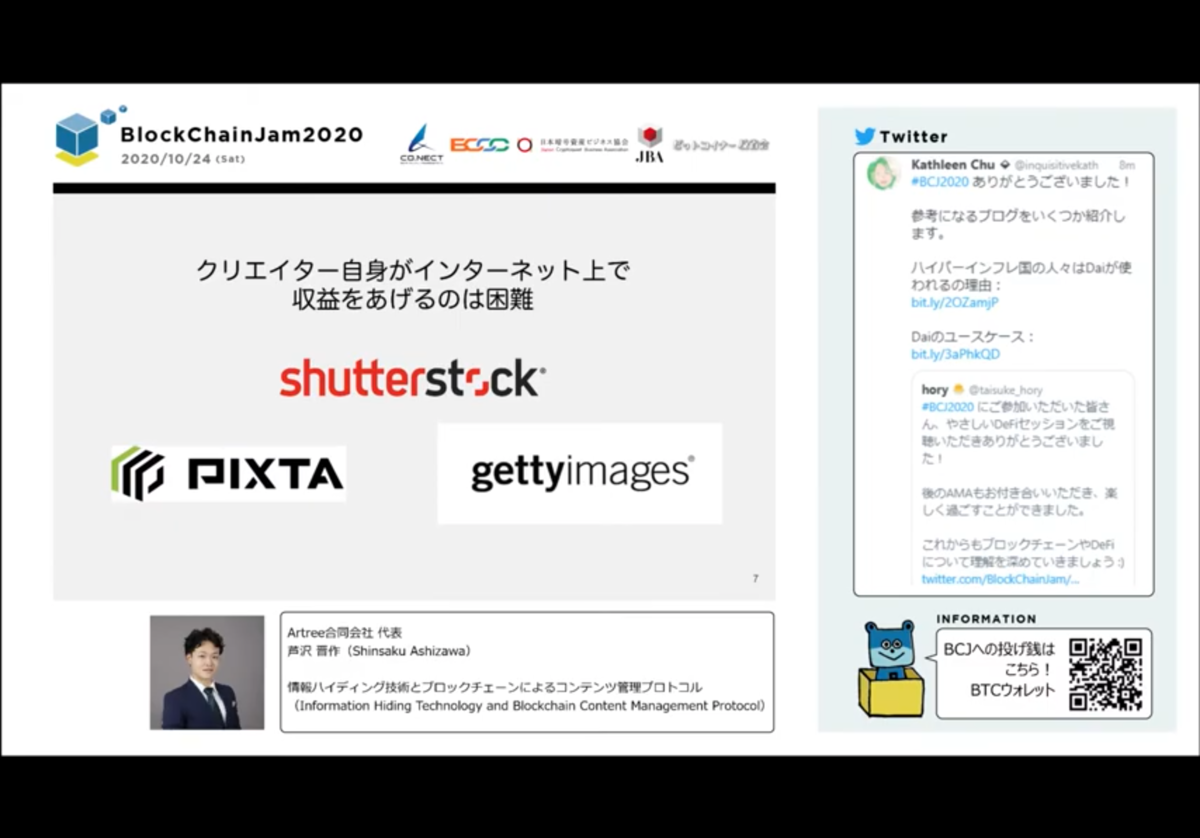Click the @inquisitivekath handle
Image resolution: width=1200 pixels, height=838 pixels.
point(1059,164)
